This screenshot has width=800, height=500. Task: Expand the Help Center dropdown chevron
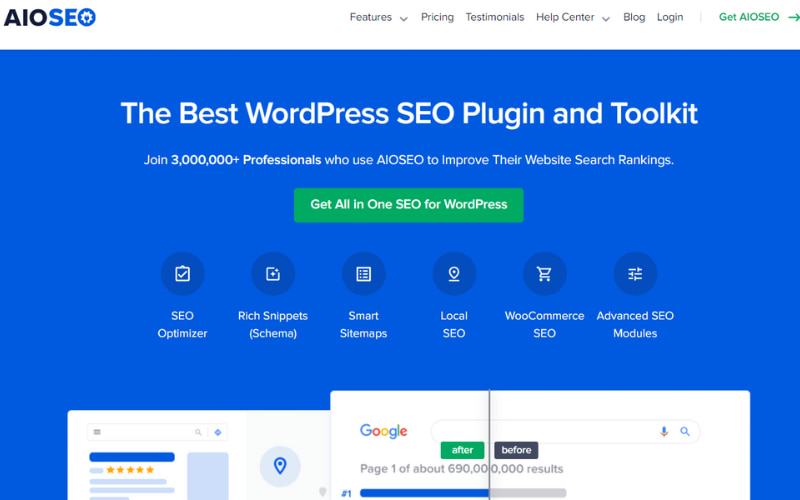click(606, 19)
